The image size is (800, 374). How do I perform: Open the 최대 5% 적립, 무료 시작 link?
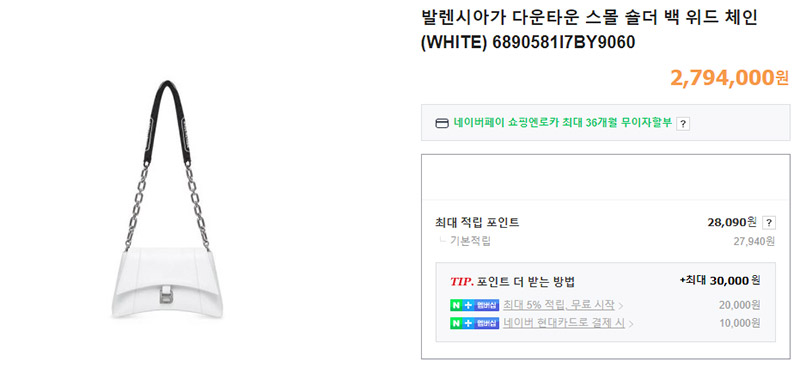(x=559, y=305)
